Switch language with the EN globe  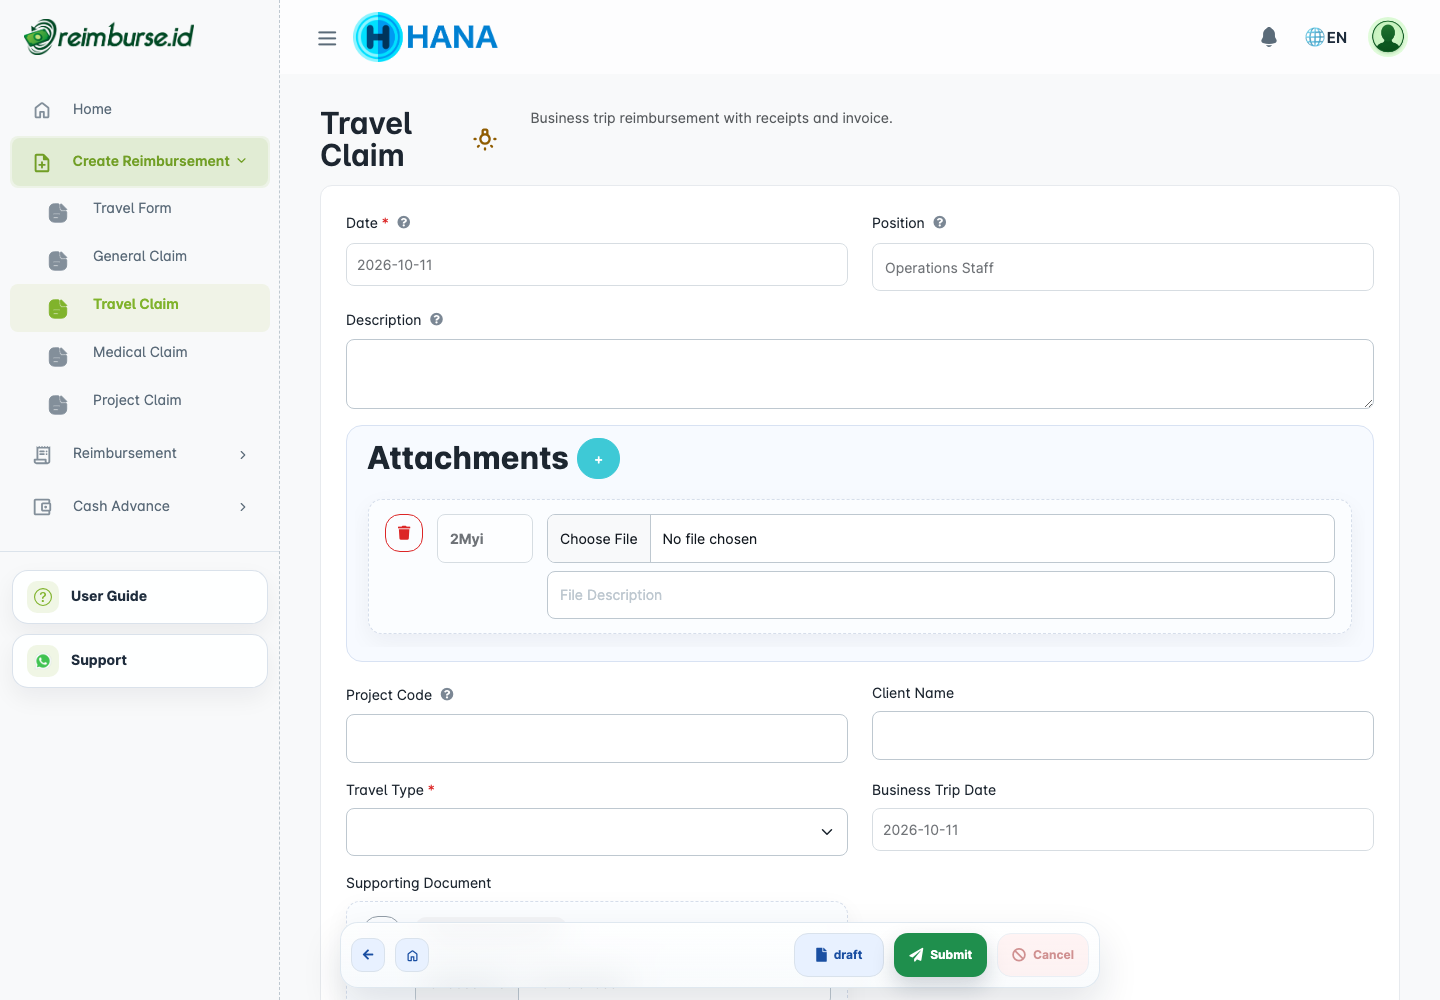pyautogui.click(x=1326, y=37)
